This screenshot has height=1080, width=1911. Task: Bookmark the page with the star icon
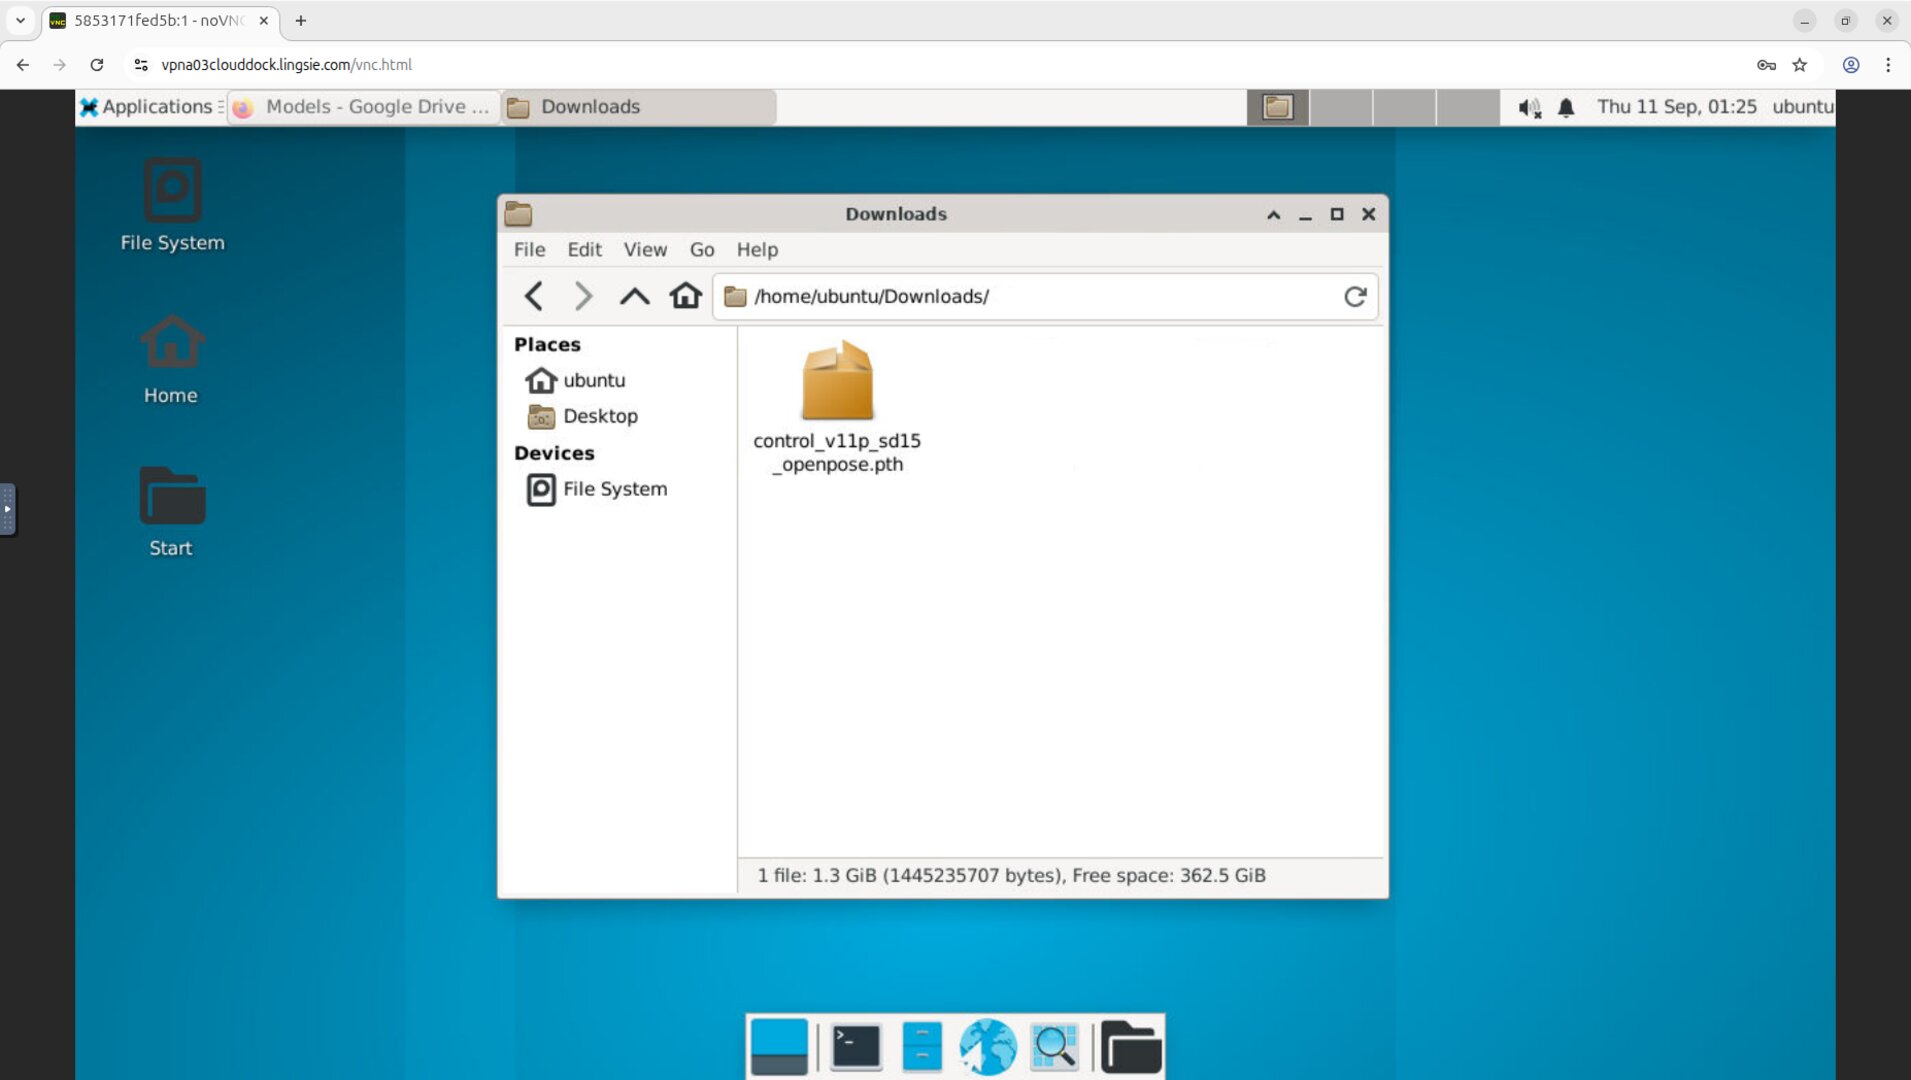[1802, 65]
